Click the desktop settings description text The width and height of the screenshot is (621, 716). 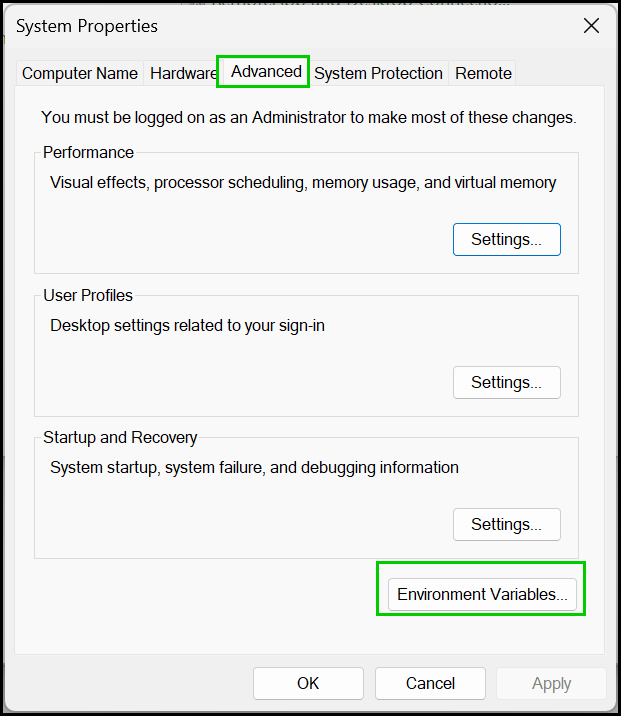[187, 325]
